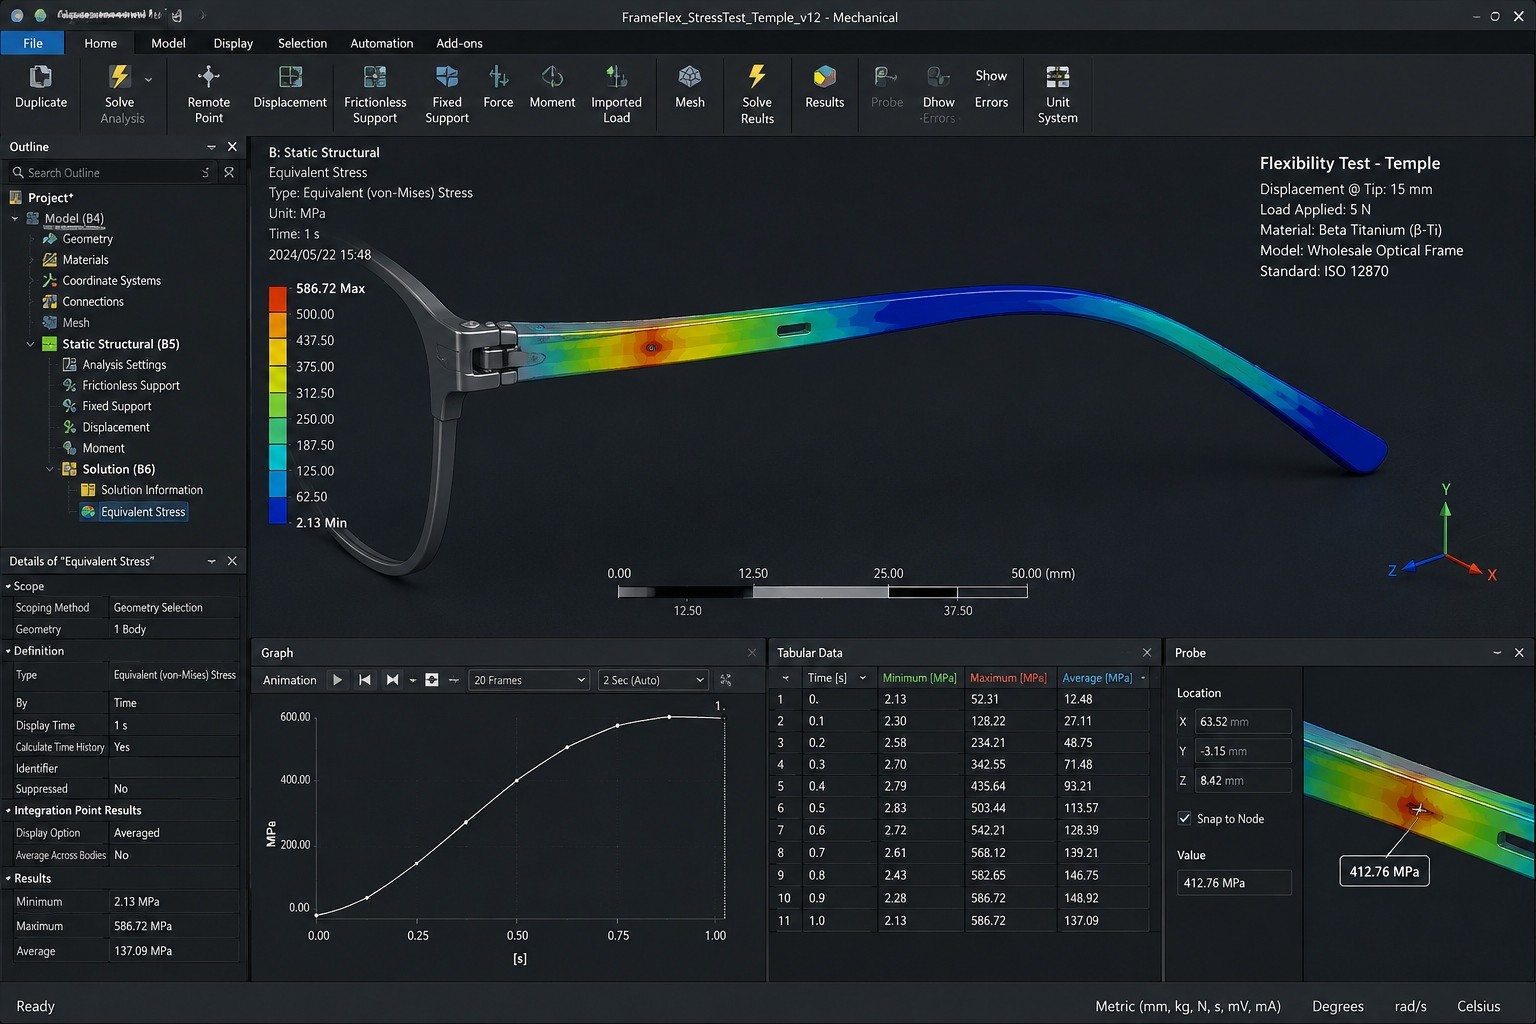Viewport: 1536px width, 1024px height.
Task: Open the 2 Sec (Auto) dropdown
Action: (653, 680)
